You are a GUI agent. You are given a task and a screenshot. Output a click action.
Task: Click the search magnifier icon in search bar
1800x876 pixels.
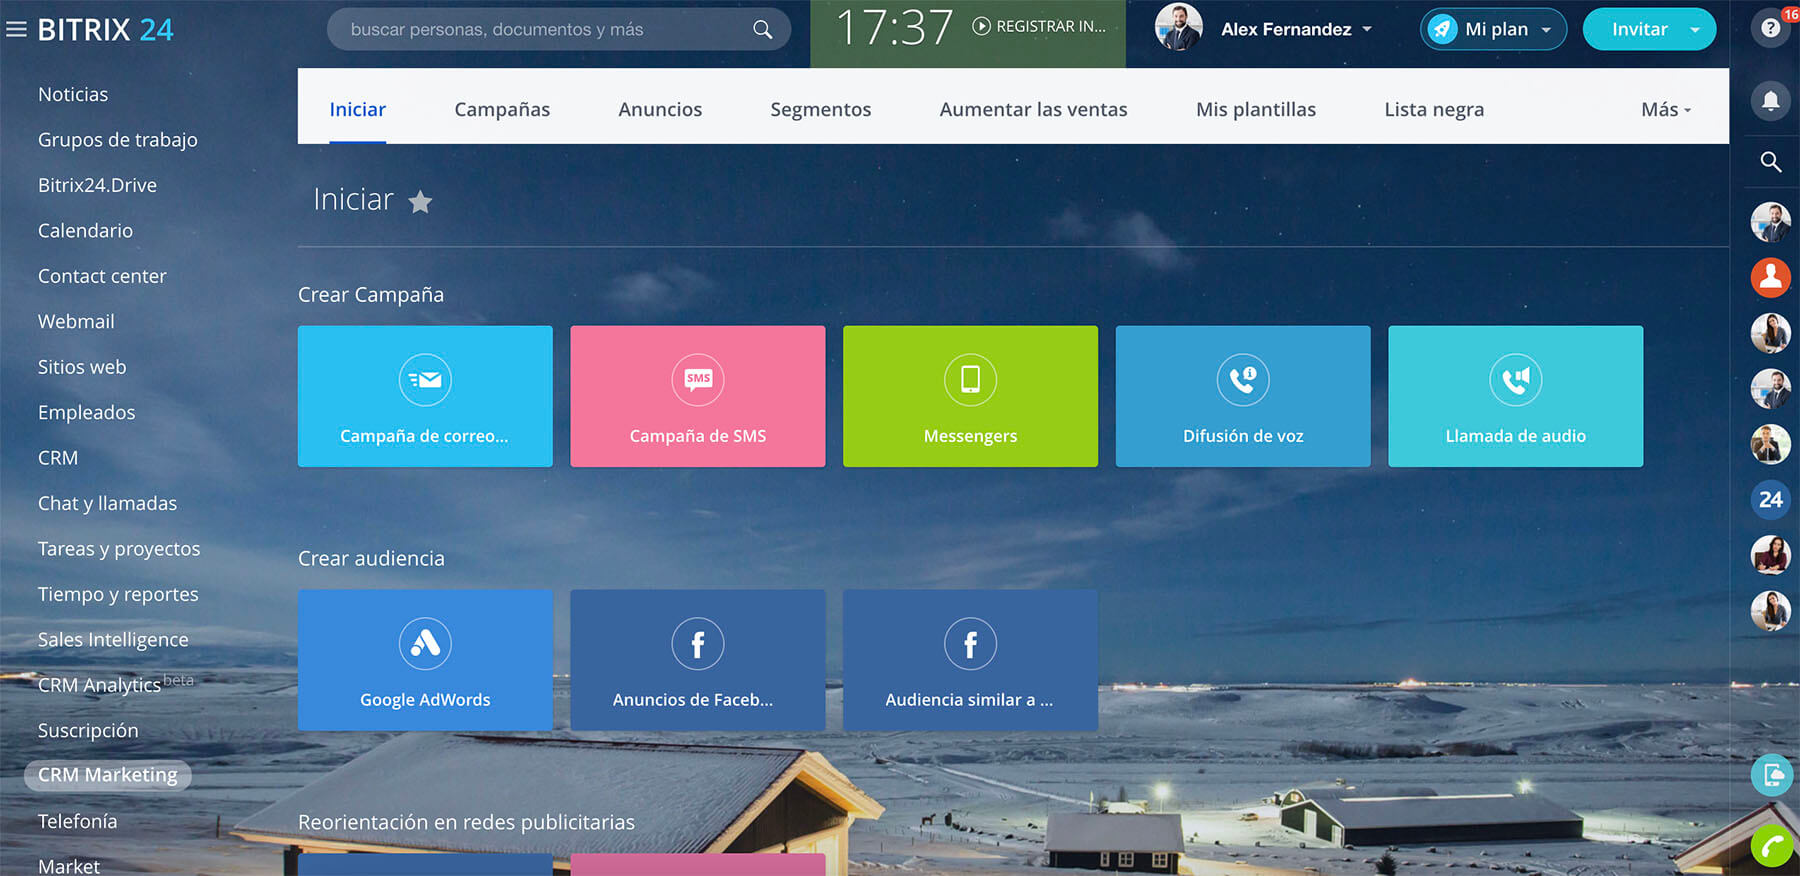tap(762, 30)
